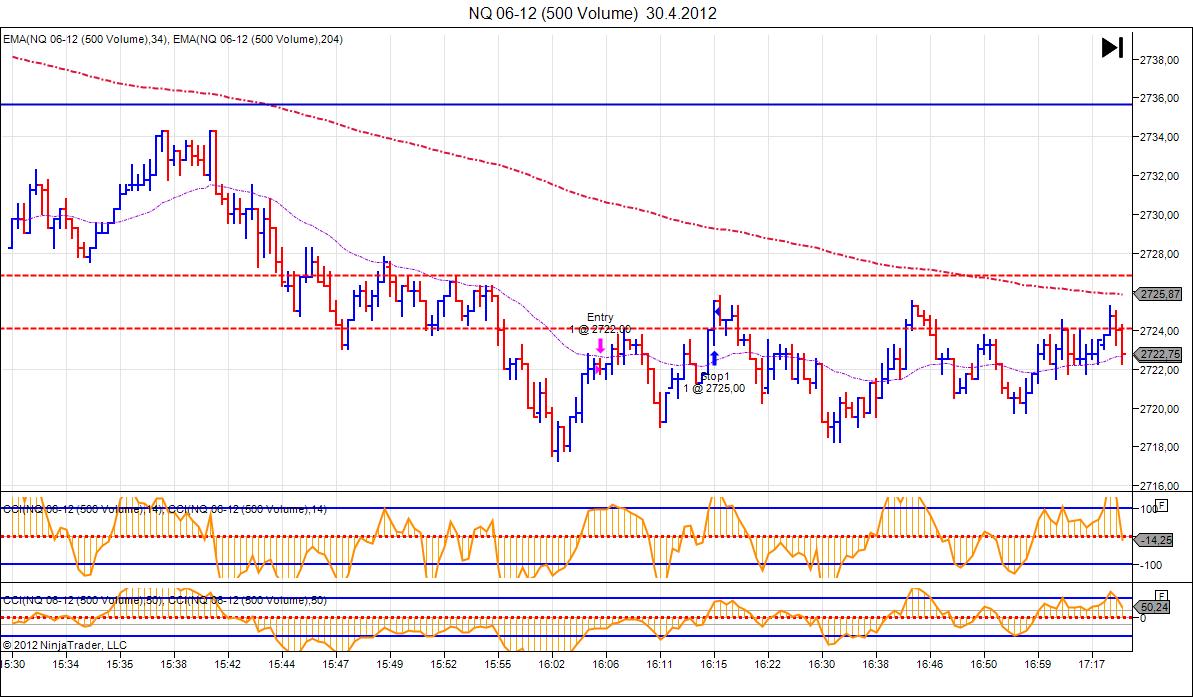Select the small magenta entry fill triangle
1193x697 pixels.
(x=598, y=369)
